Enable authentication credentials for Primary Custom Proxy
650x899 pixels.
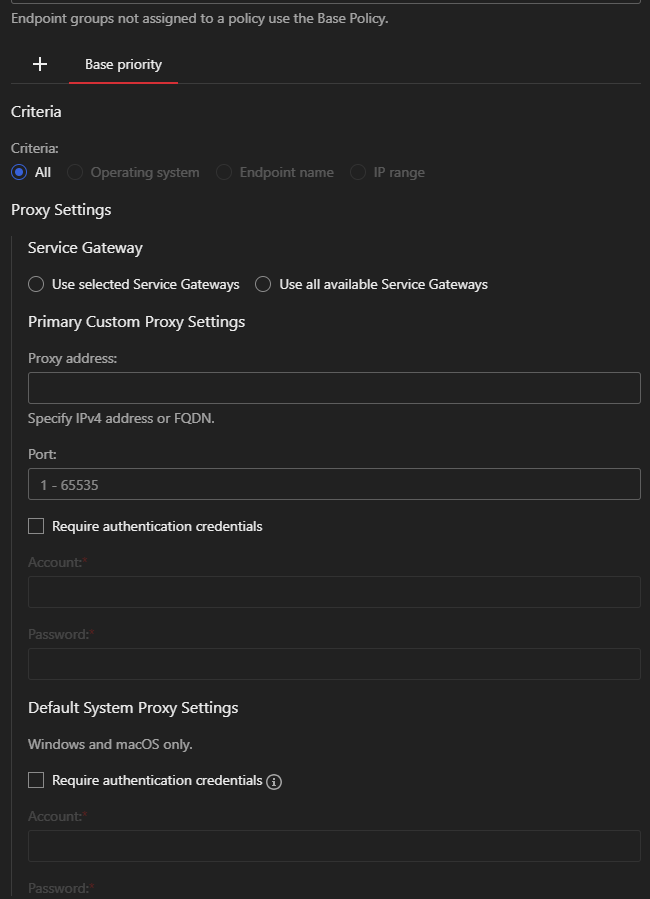37,526
